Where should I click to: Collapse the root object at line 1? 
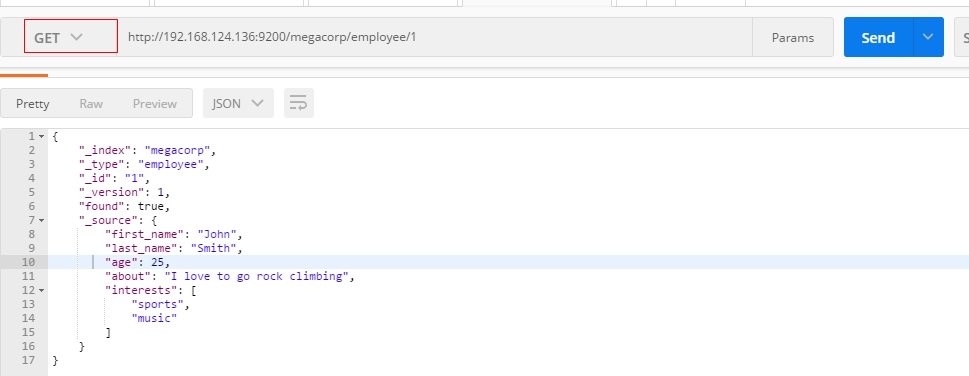(41, 136)
